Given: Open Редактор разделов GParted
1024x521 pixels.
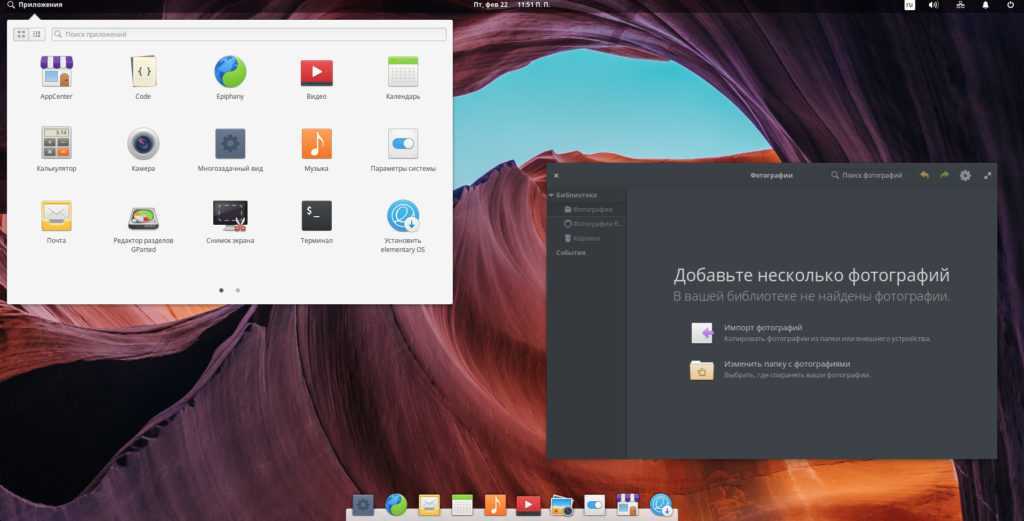Looking at the screenshot, I should tap(143, 217).
